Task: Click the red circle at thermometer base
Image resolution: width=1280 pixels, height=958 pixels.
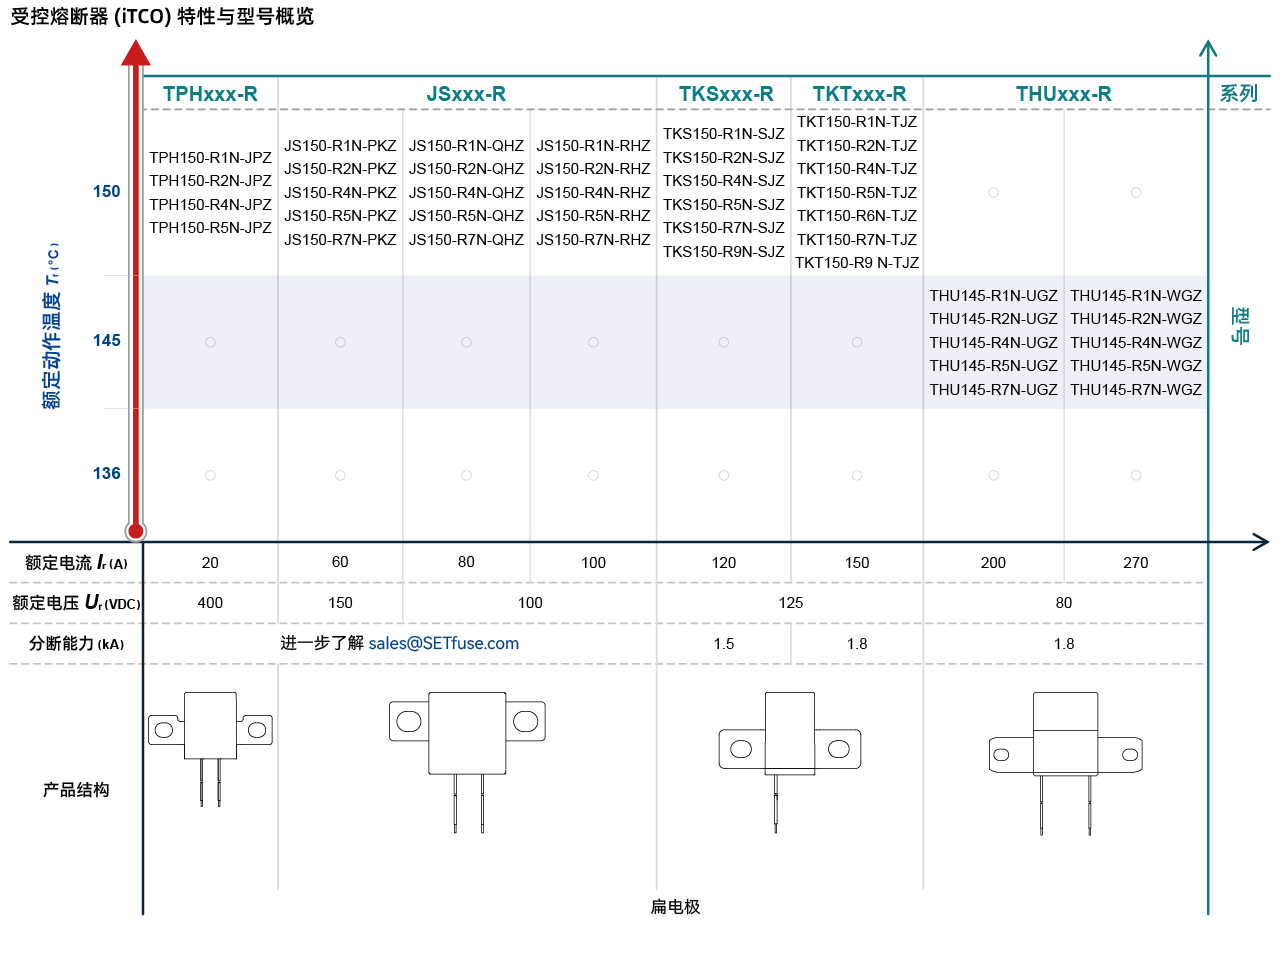Action: [136, 531]
